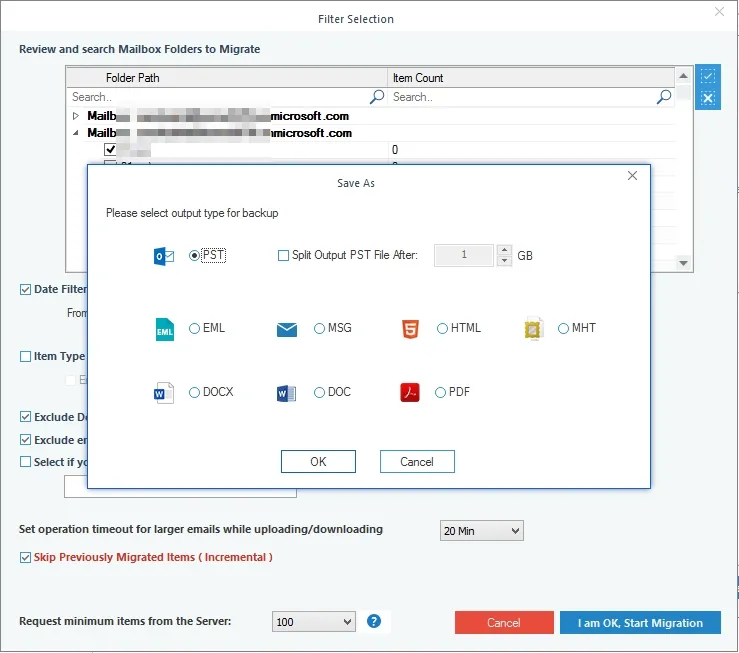This screenshot has height=653, width=739.
Task: Collapse the second expanded Mailbox node
Action: tap(76, 133)
